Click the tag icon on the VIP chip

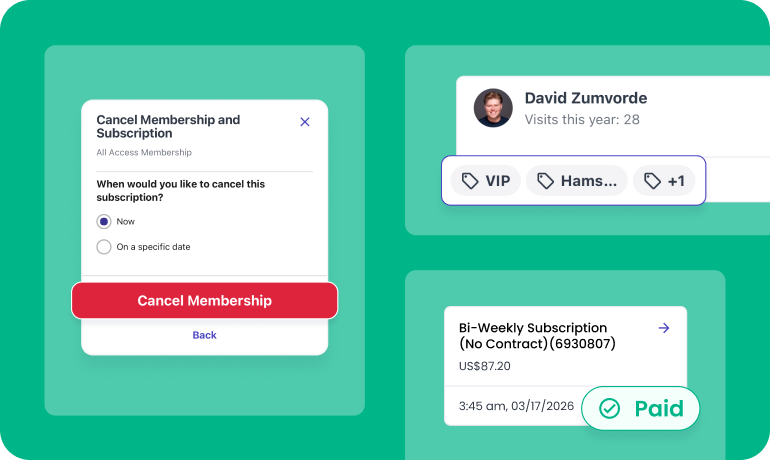(469, 181)
